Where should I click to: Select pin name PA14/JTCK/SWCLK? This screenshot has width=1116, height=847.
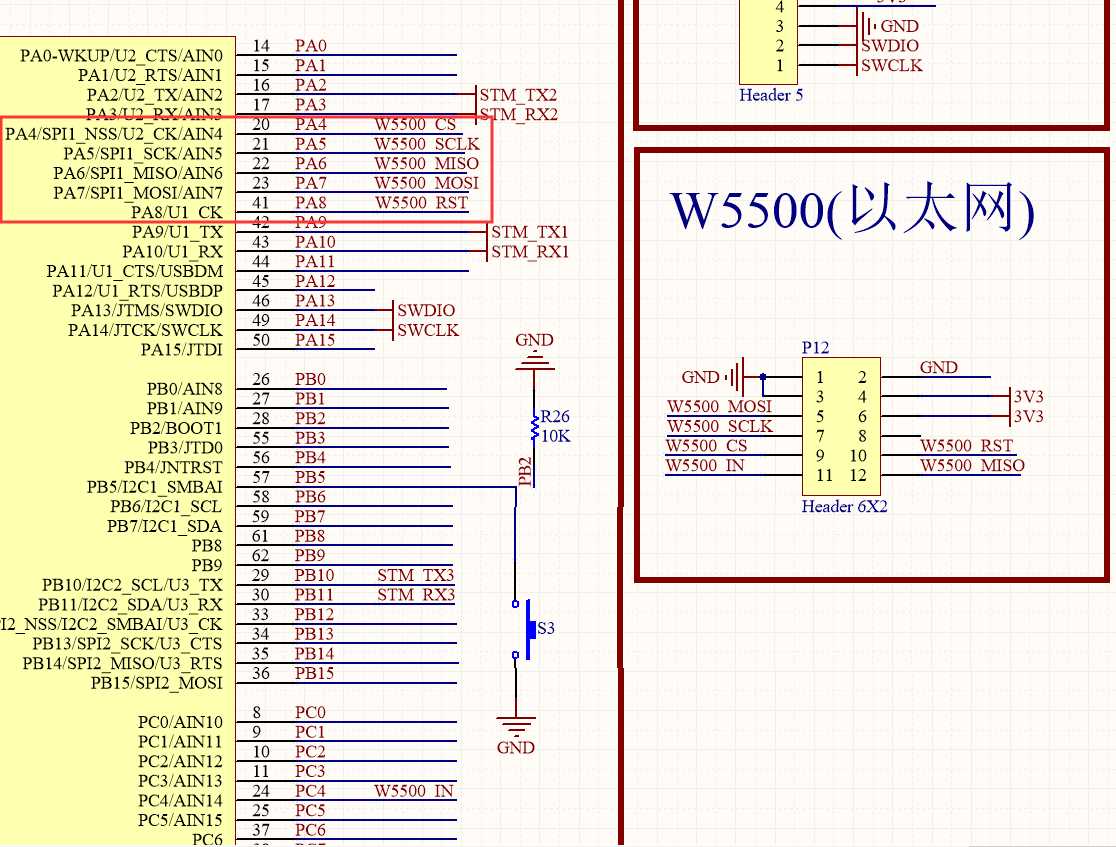pos(145,330)
